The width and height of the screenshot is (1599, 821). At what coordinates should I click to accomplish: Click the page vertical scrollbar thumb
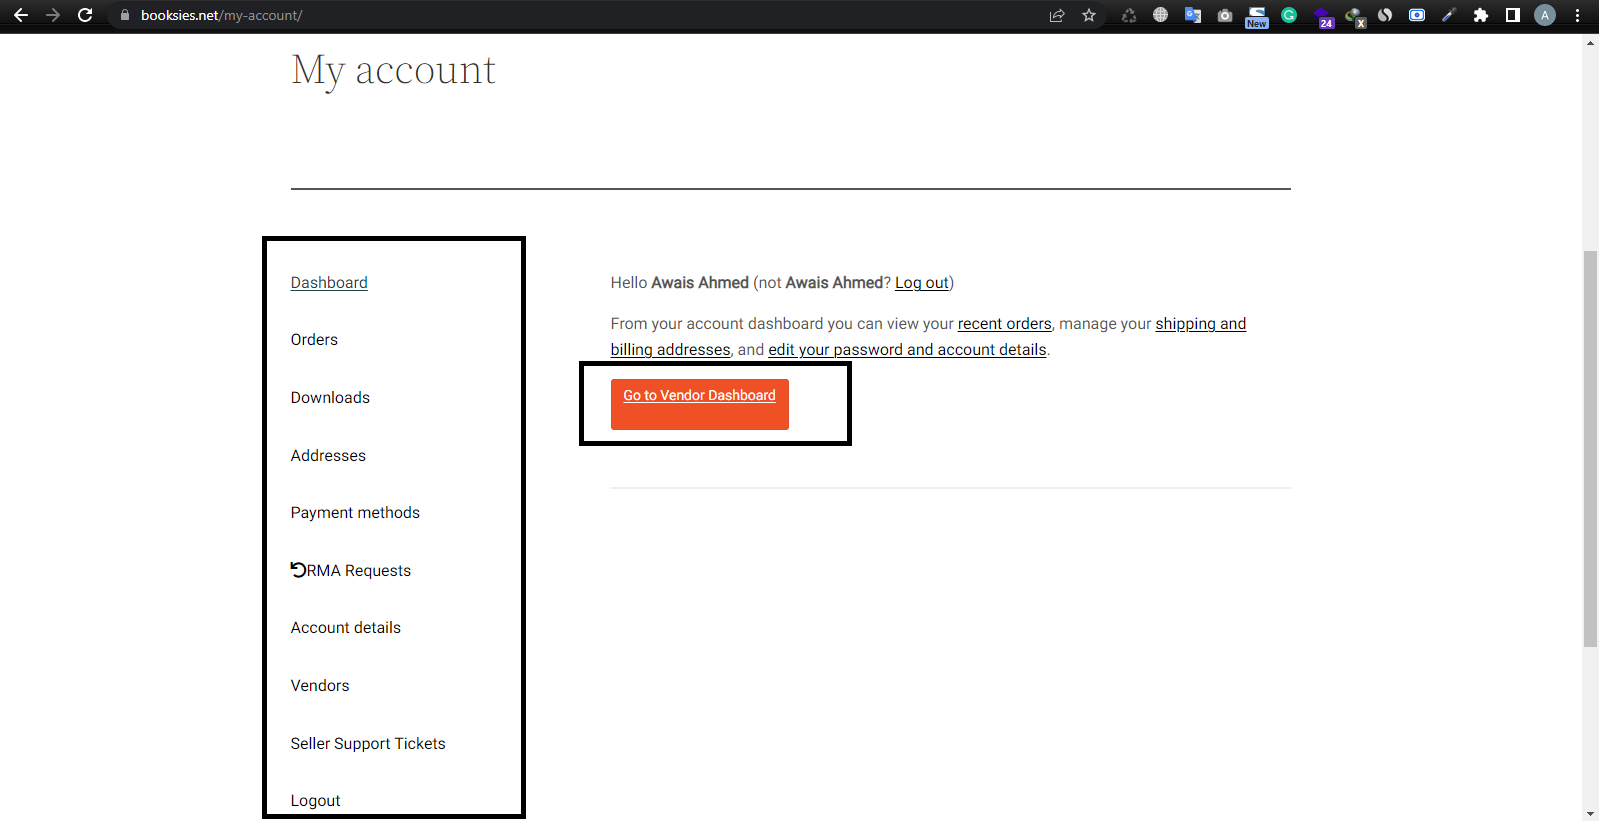(x=1590, y=449)
